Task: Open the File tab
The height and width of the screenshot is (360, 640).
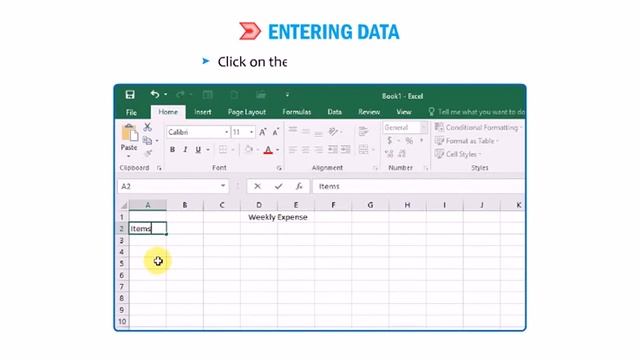Action: (x=131, y=112)
